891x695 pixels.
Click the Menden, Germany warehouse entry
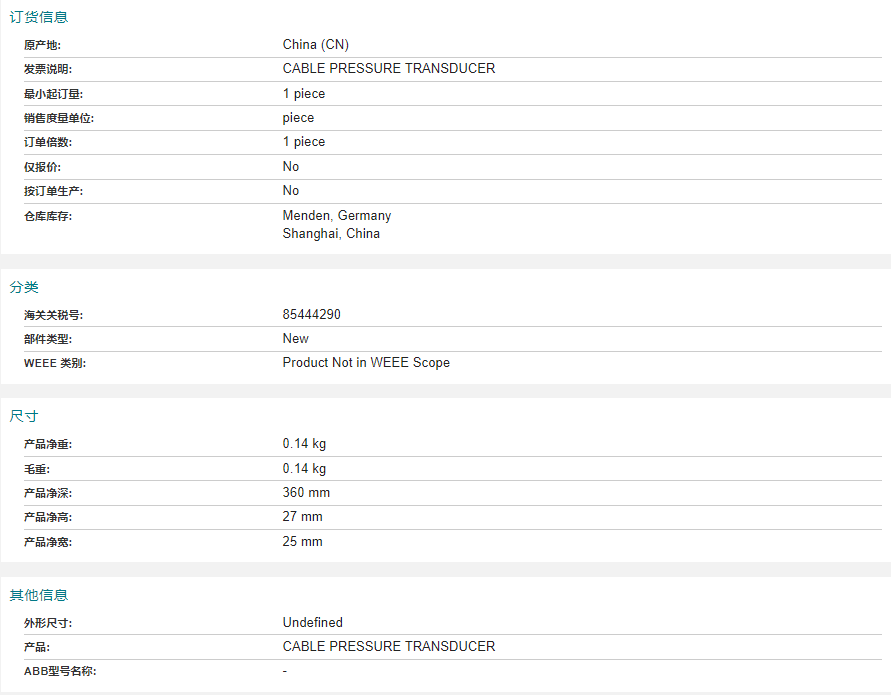pos(337,215)
